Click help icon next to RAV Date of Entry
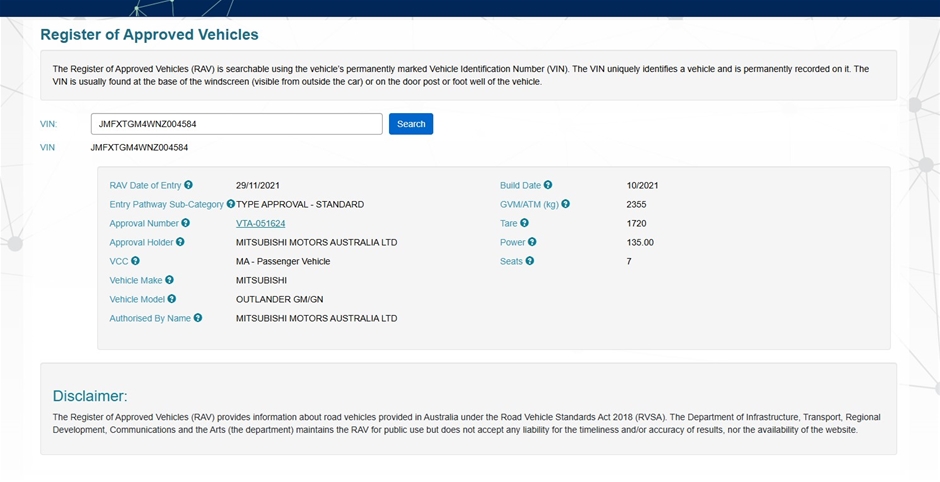This screenshot has height=482, width=940. pyautogui.click(x=188, y=185)
